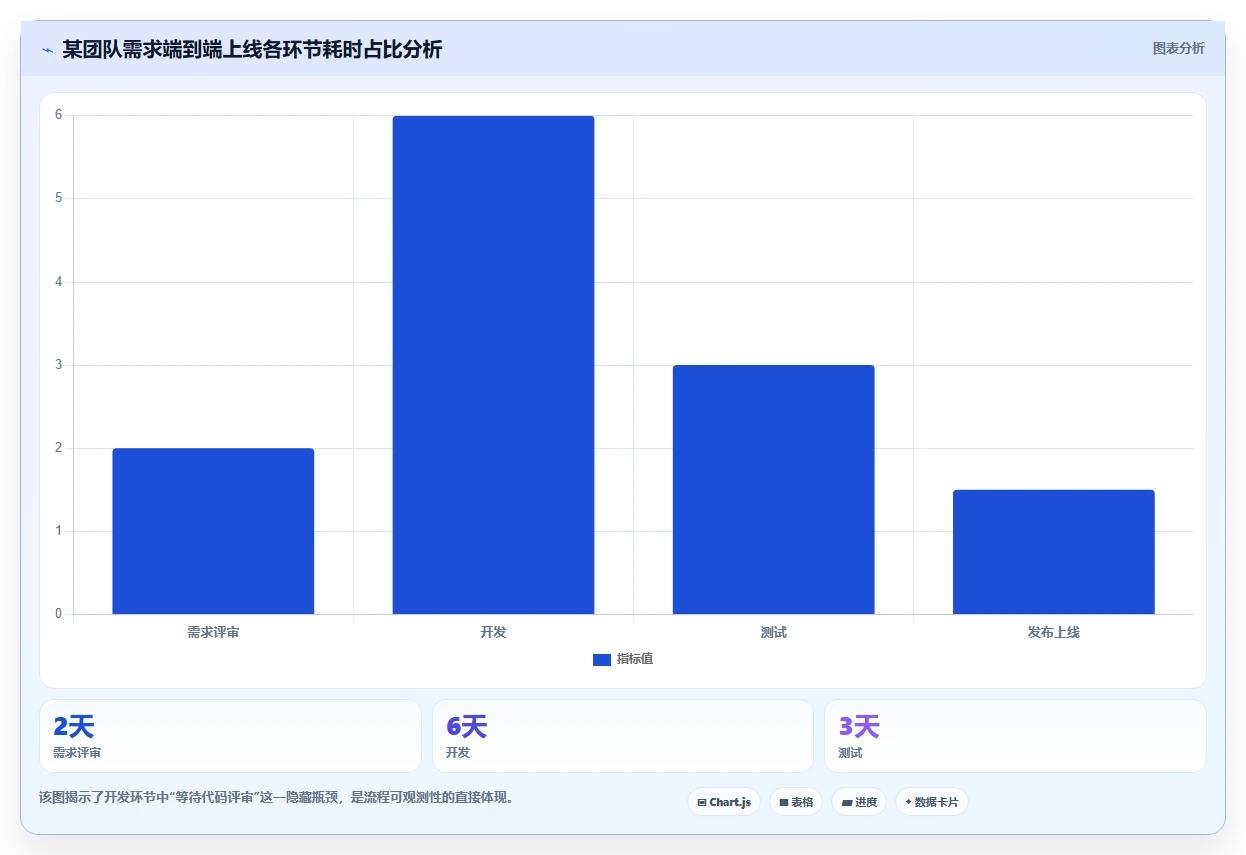Toggle the 指标值 legend swatch
The width and height of the screenshot is (1246, 855).
coord(601,659)
